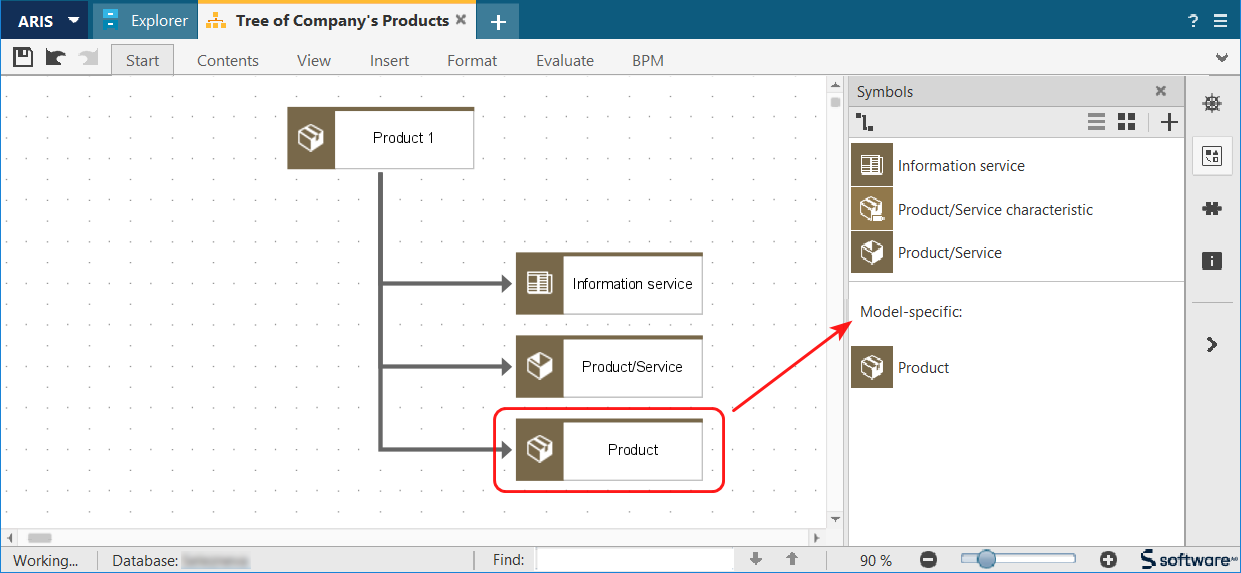
Task: Select the Information service symbol
Action: point(960,166)
